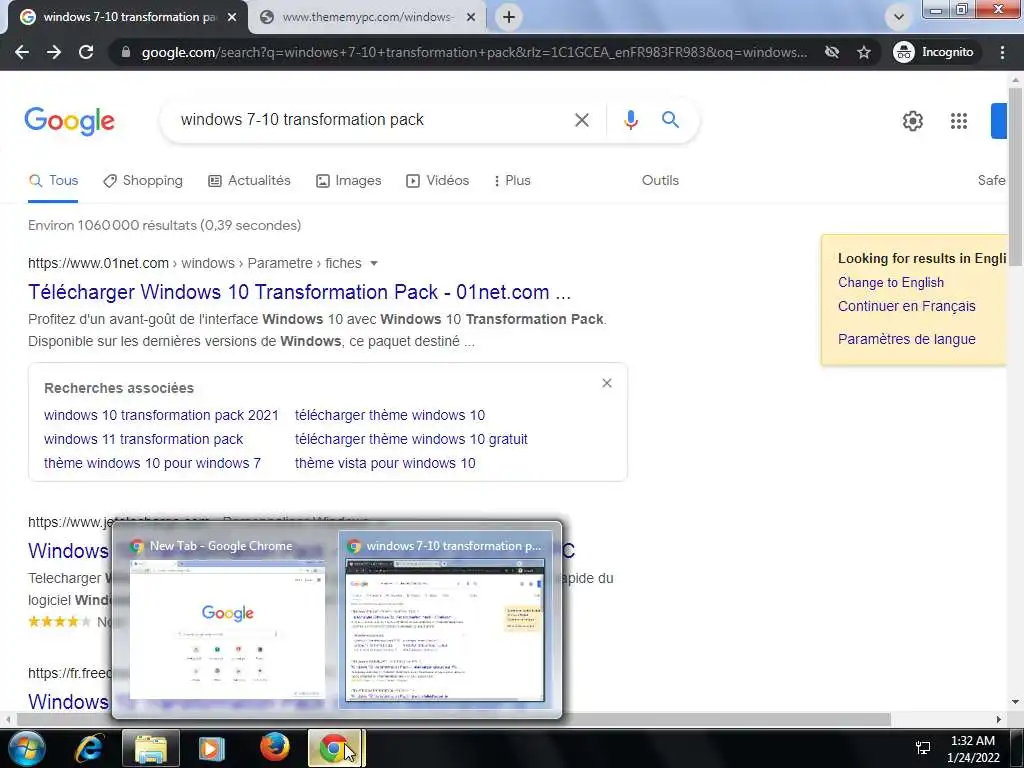The image size is (1024, 768).
Task: Go back using the browser back arrow
Action: 22,52
